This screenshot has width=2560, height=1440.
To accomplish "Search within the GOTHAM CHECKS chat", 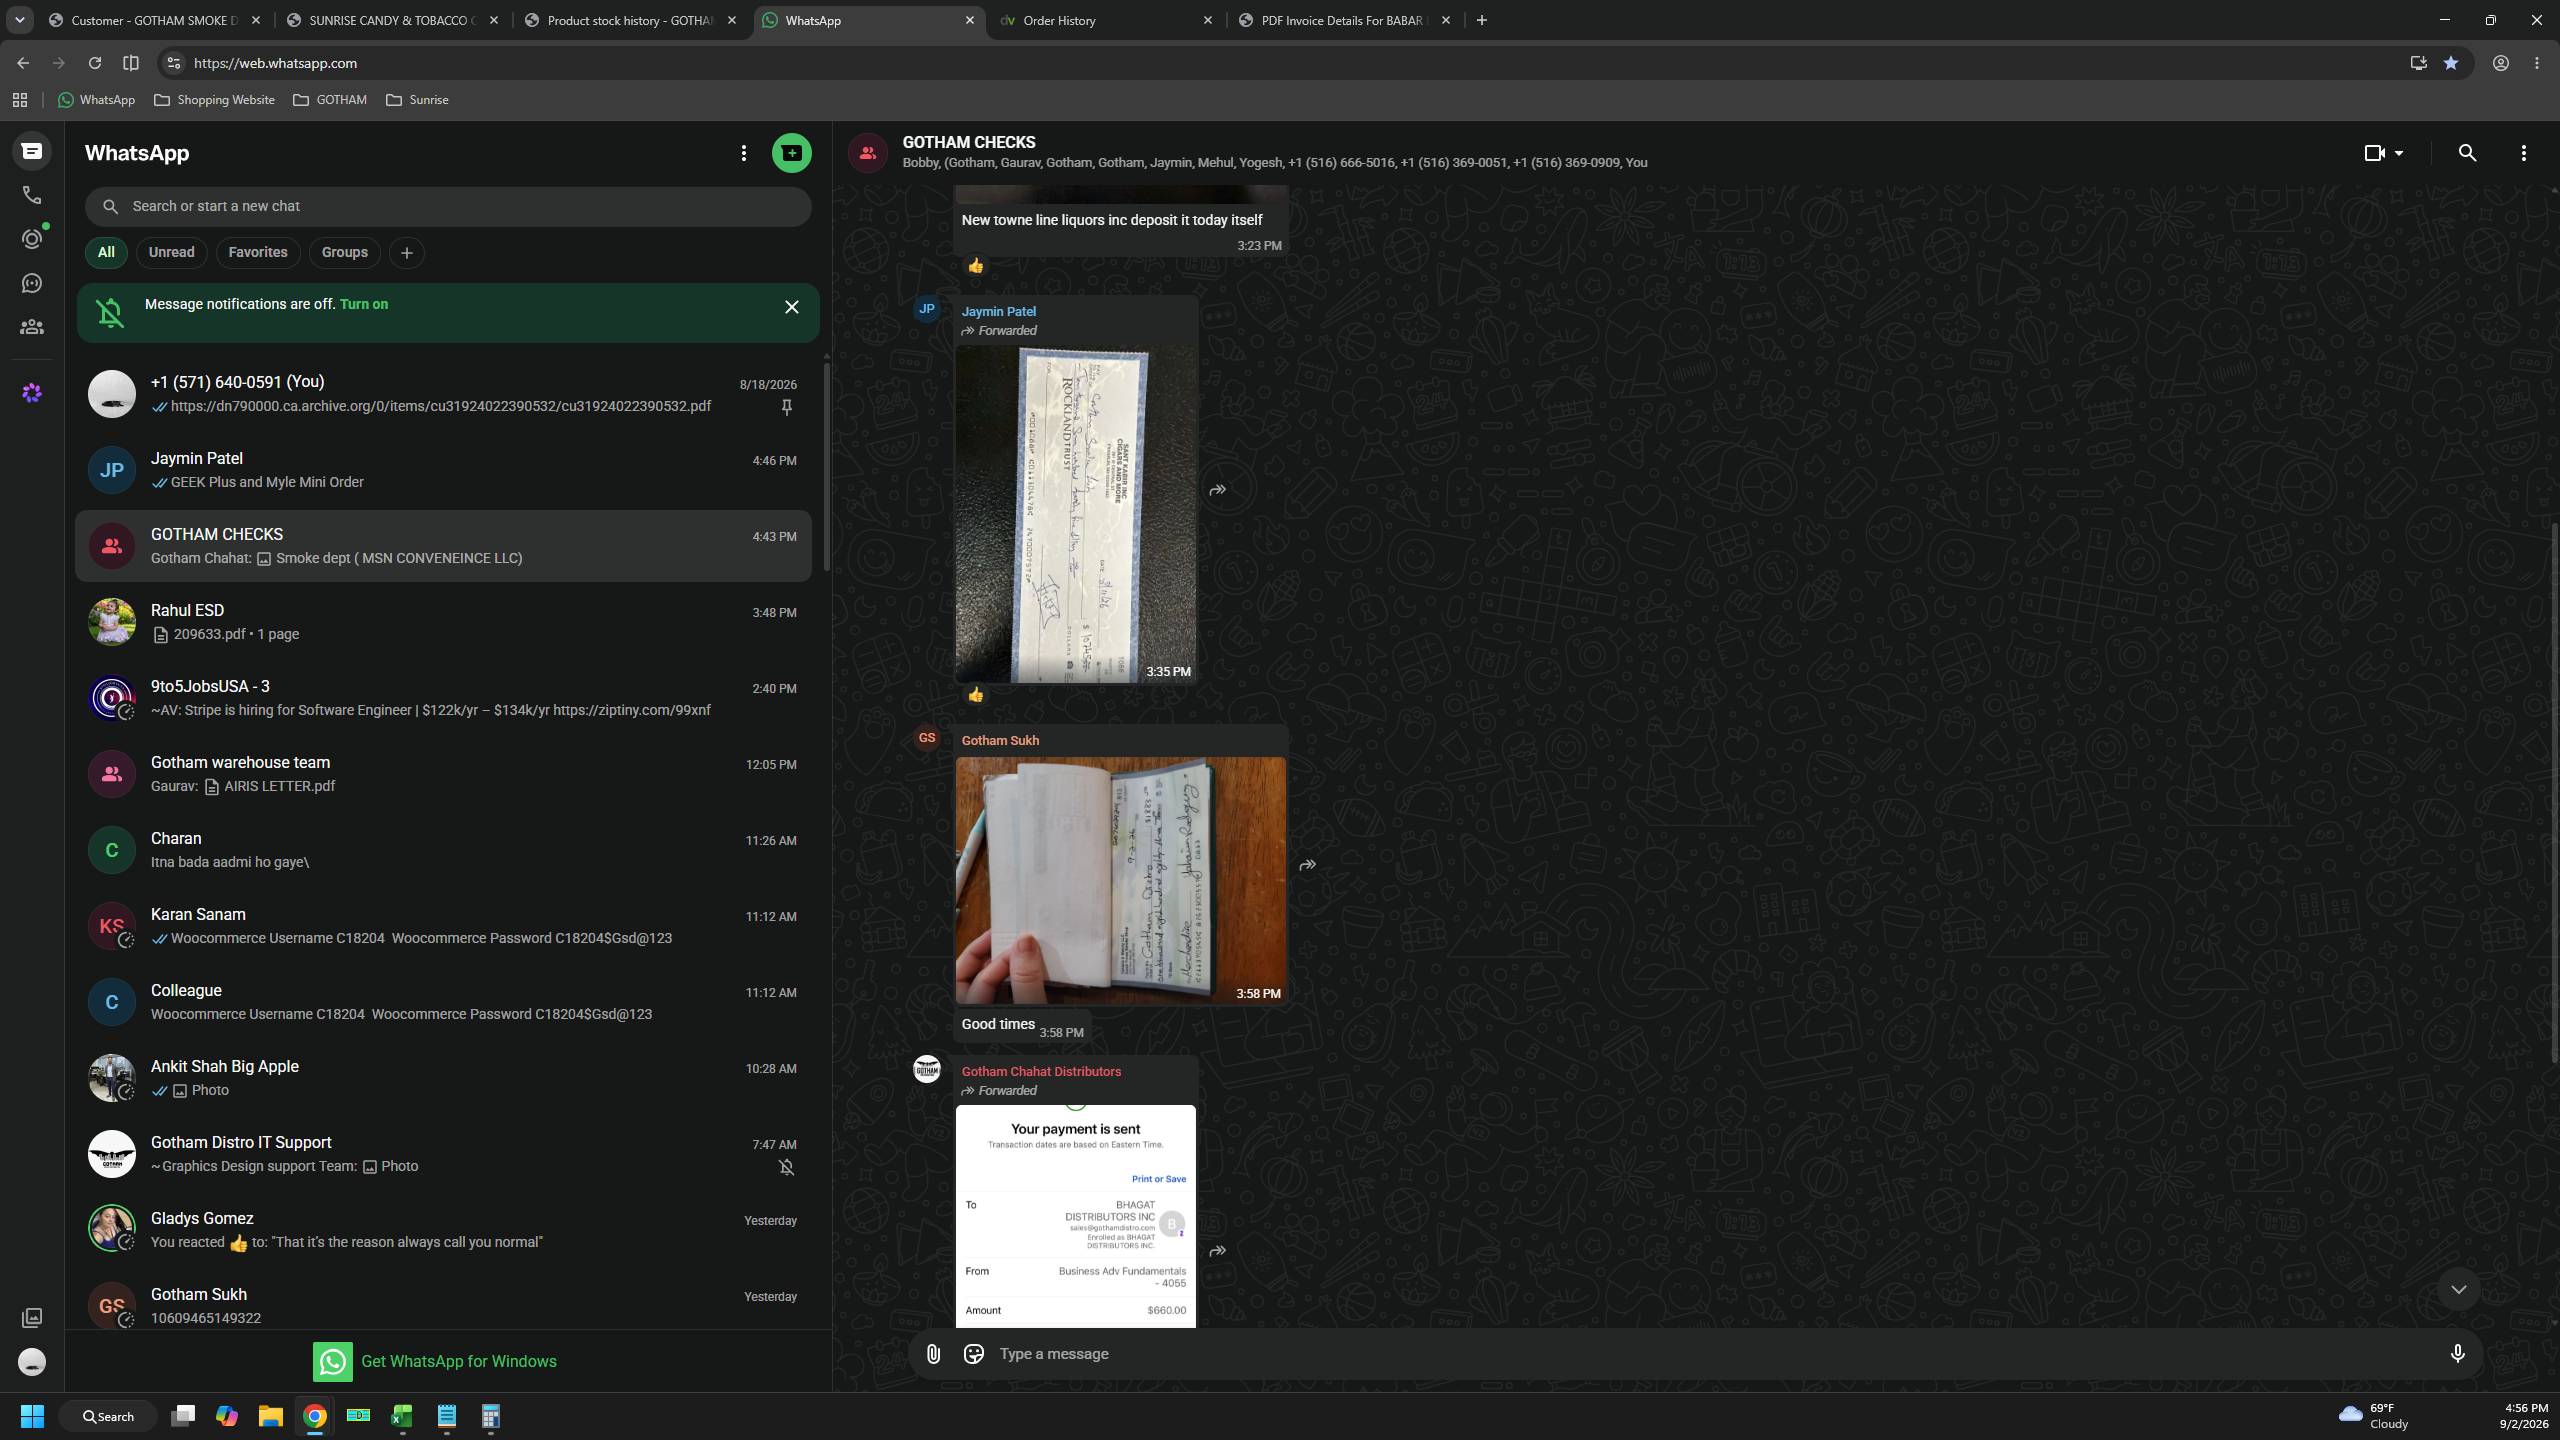I will (x=2467, y=153).
